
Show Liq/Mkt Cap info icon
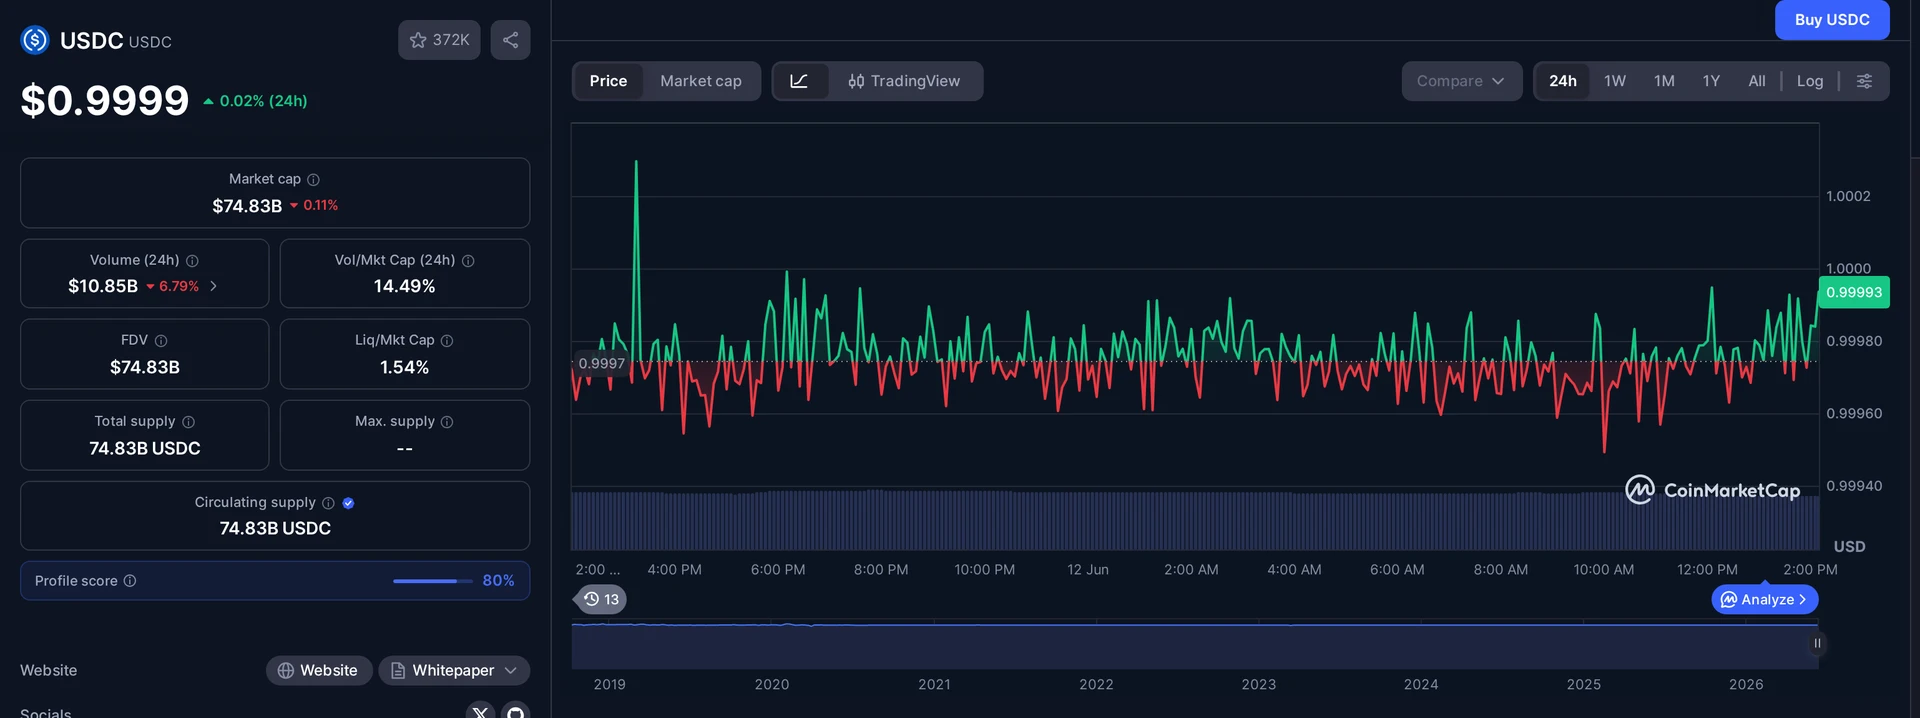(x=447, y=341)
